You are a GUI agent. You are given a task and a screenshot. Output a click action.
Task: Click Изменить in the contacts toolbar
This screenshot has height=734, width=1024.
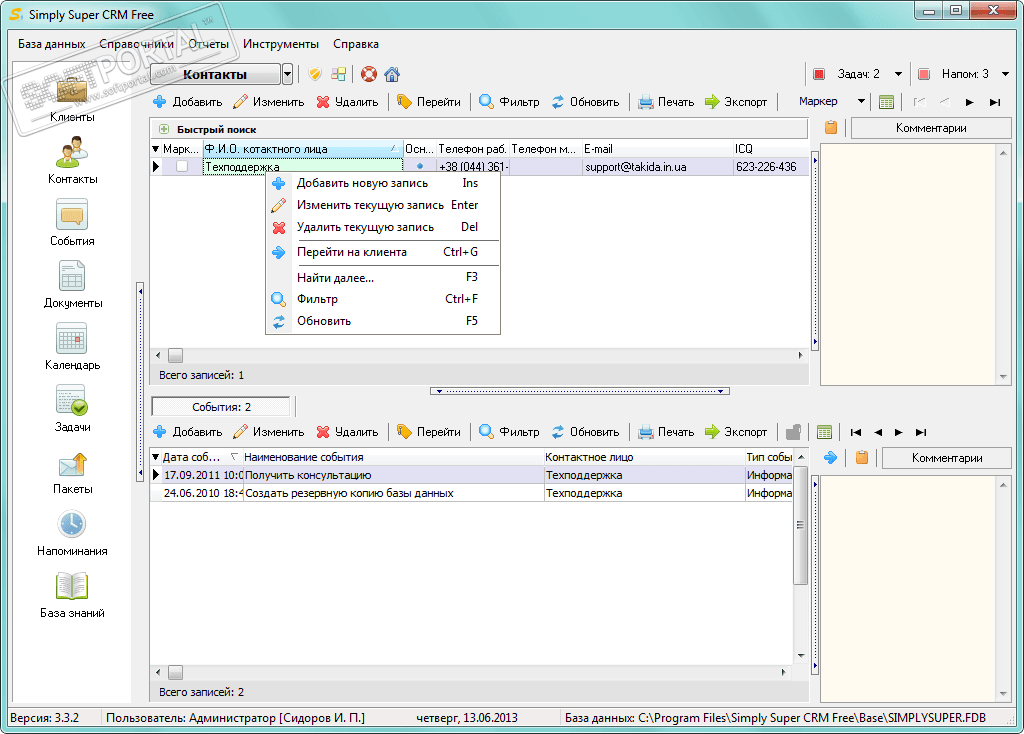coord(268,102)
